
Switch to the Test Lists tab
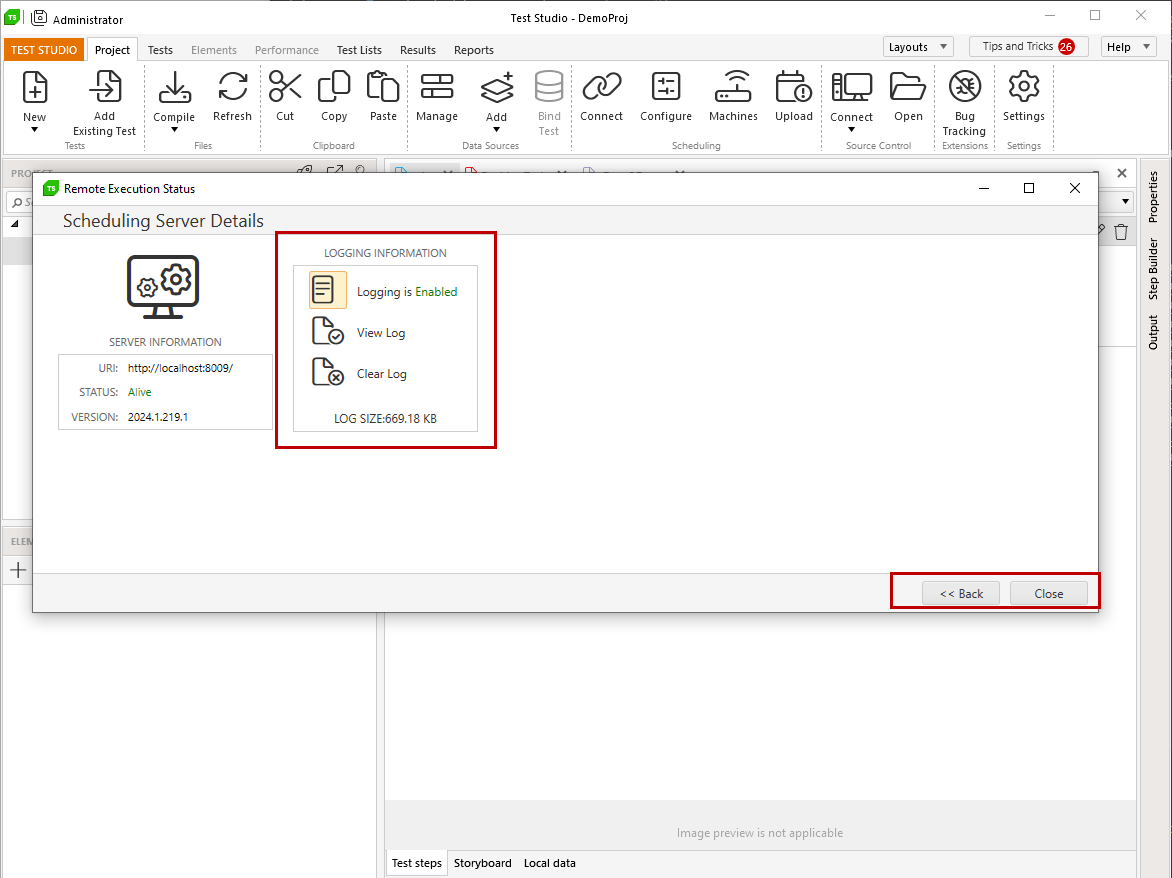(359, 50)
